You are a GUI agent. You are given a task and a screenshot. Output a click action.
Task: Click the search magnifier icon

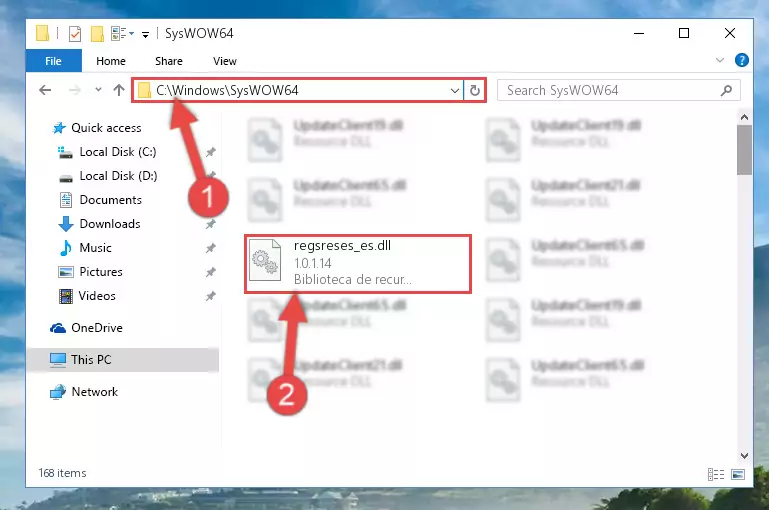pyautogui.click(x=726, y=90)
